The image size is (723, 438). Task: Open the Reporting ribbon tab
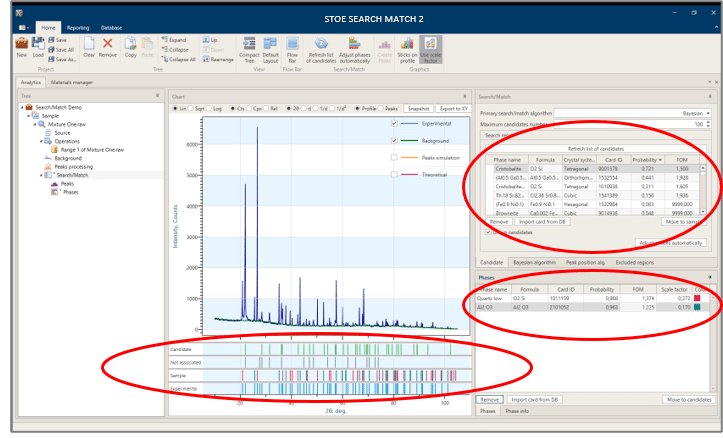click(x=78, y=28)
